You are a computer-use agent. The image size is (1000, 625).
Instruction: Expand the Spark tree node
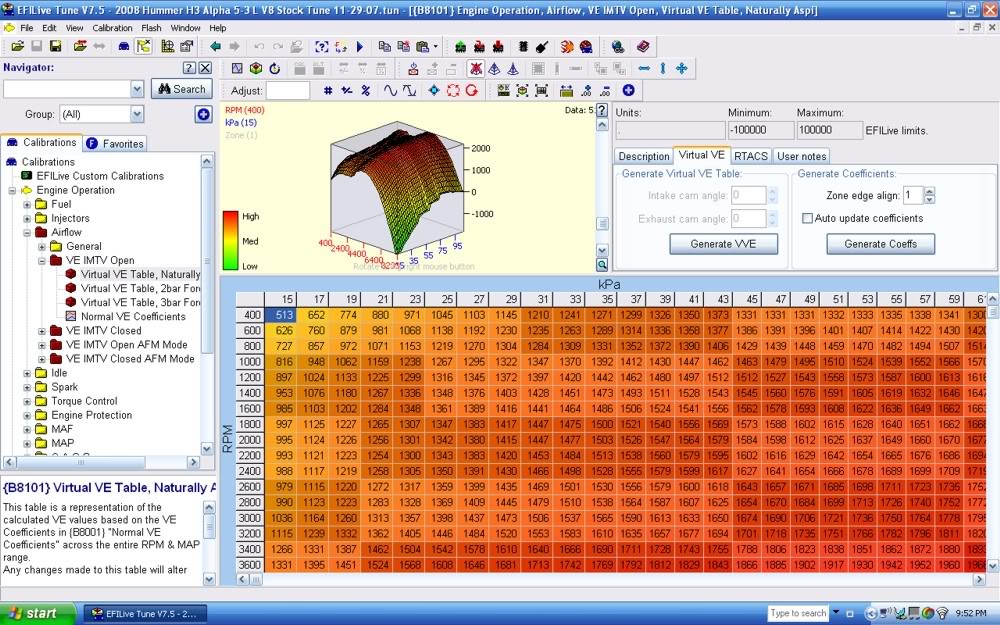27,387
